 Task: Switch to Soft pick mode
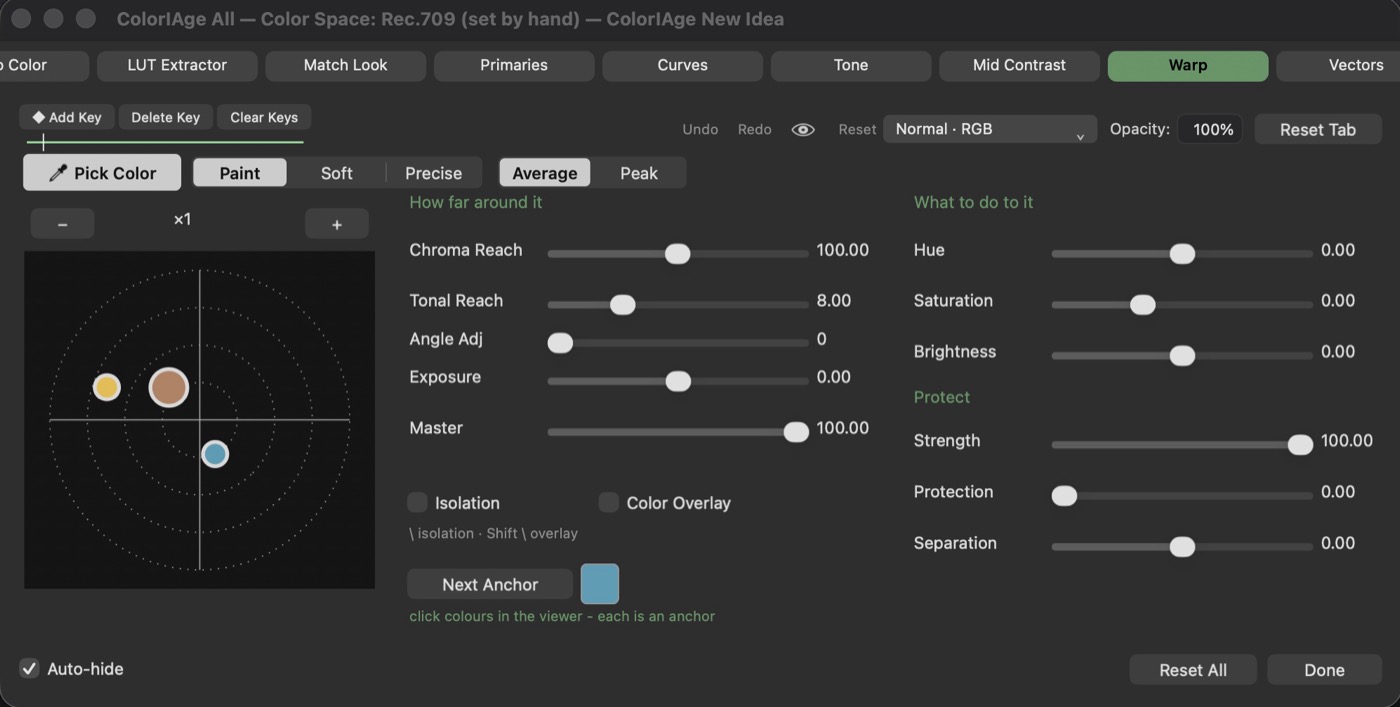tap(337, 173)
